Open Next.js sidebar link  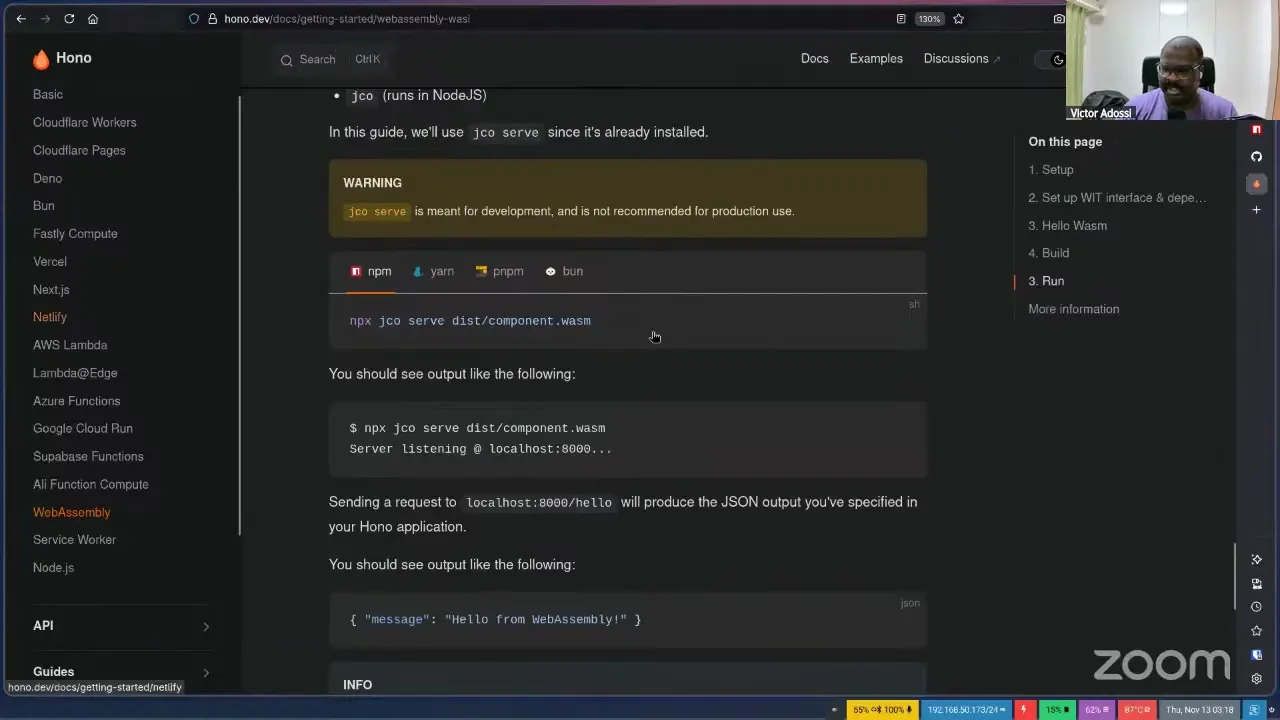pos(51,290)
